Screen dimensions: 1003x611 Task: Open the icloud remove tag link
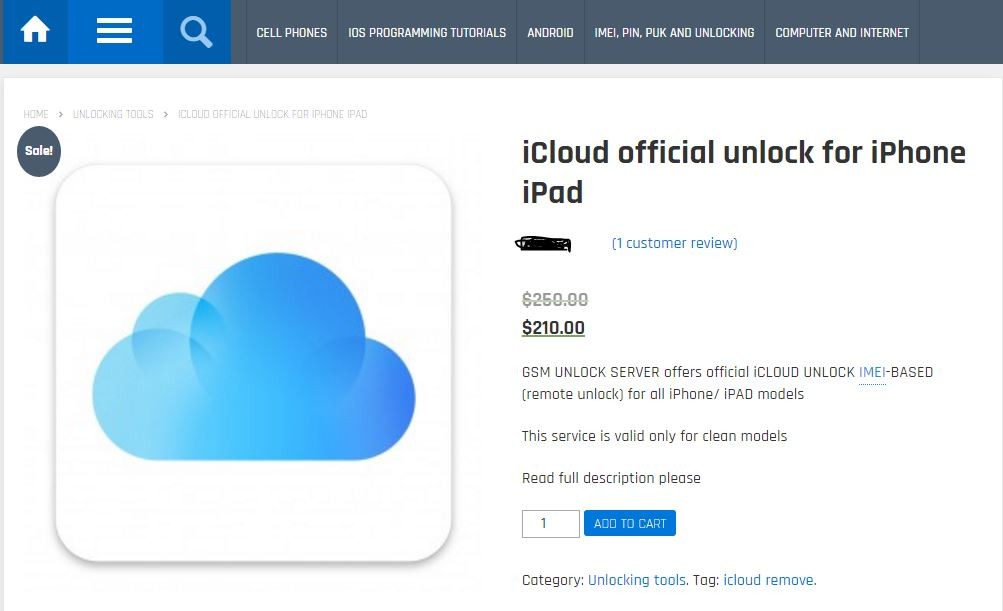[769, 580]
